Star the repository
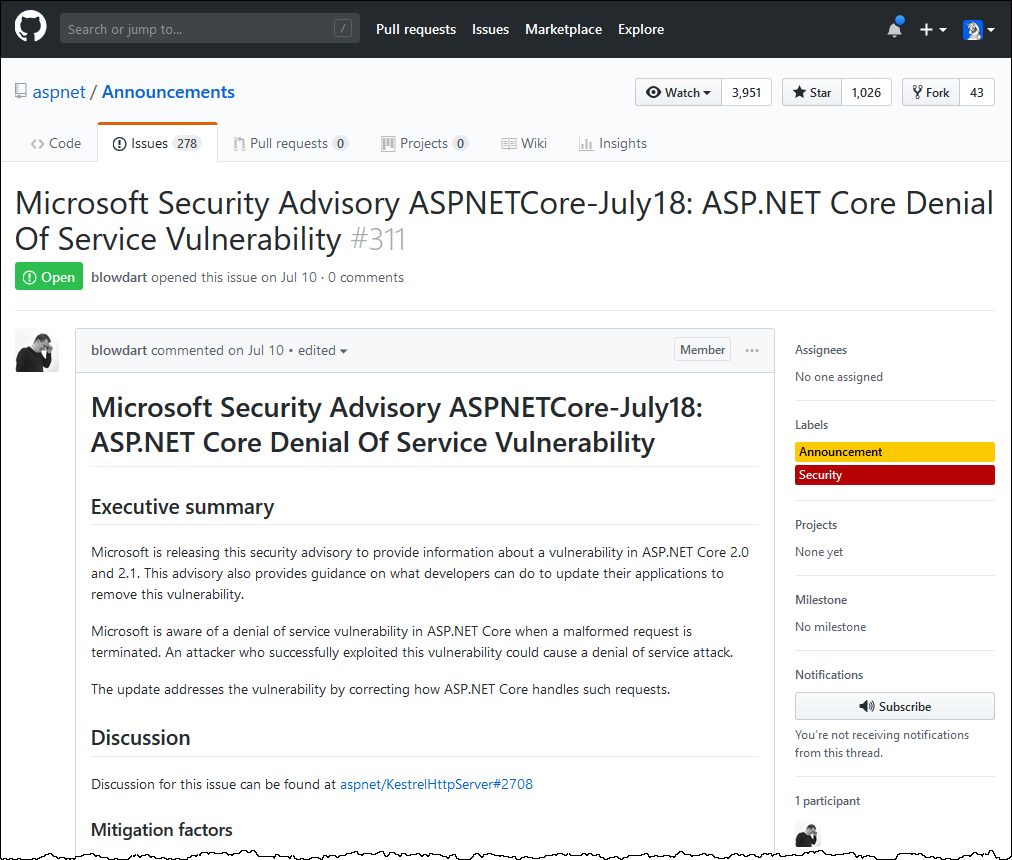The width and height of the screenshot is (1012, 860). pos(812,92)
